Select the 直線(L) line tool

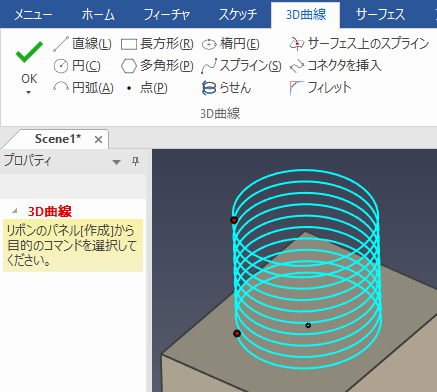pyautogui.click(x=82, y=44)
